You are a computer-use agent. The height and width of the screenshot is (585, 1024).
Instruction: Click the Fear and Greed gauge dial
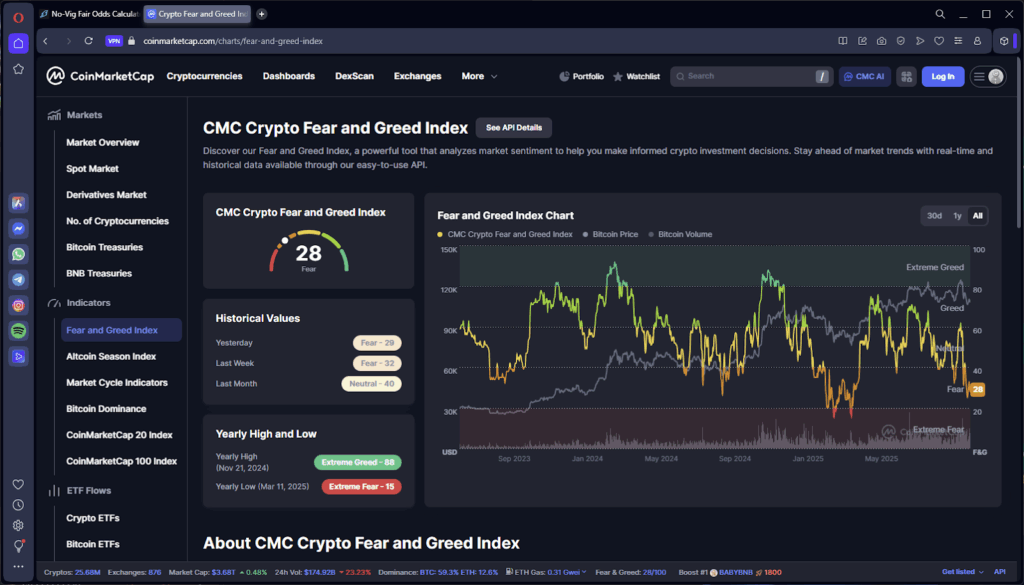(x=309, y=251)
